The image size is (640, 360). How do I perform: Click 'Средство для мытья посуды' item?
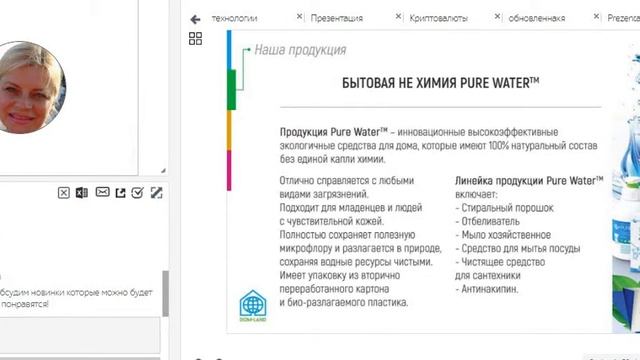518,249
